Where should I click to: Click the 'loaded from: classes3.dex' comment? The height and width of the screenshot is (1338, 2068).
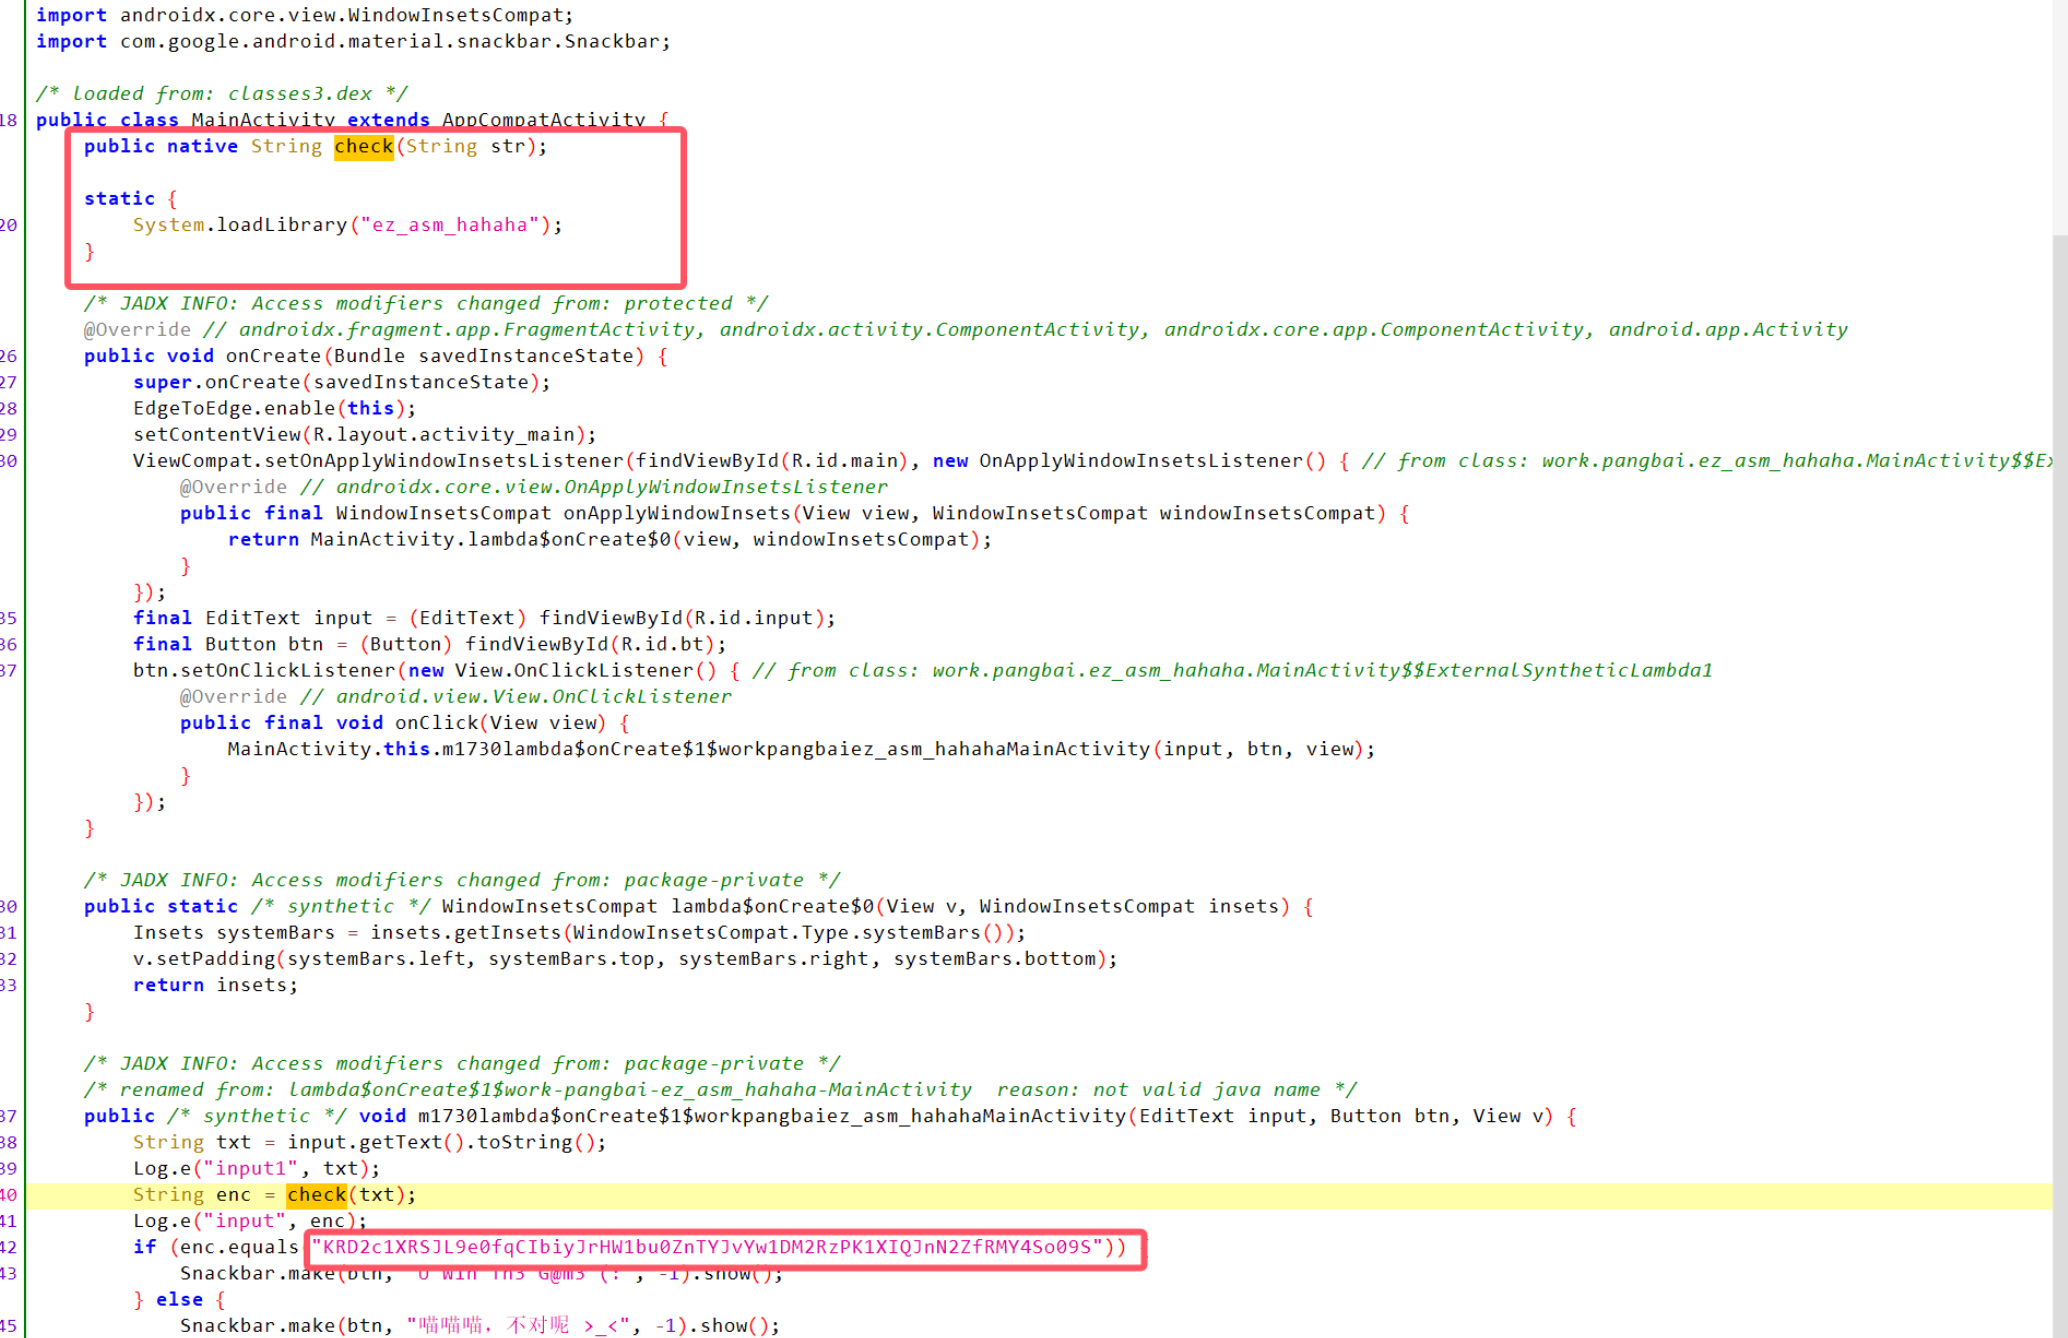pos(221,93)
